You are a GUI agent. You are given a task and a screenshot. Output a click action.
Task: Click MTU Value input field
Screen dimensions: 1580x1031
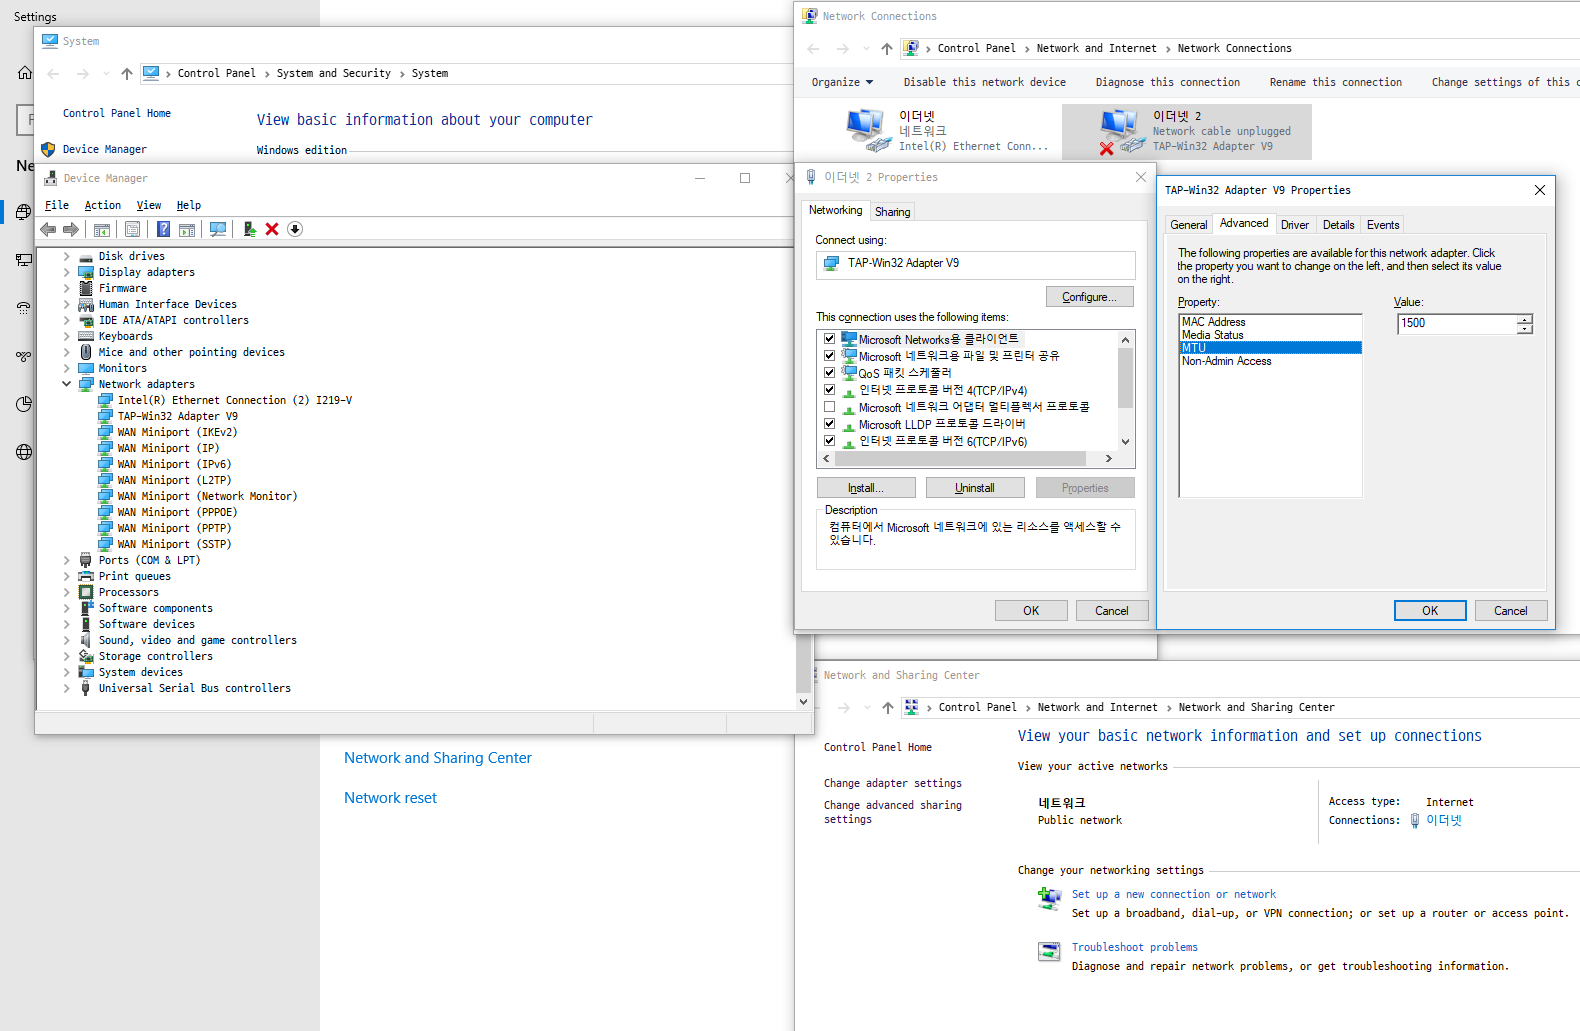point(1457,323)
